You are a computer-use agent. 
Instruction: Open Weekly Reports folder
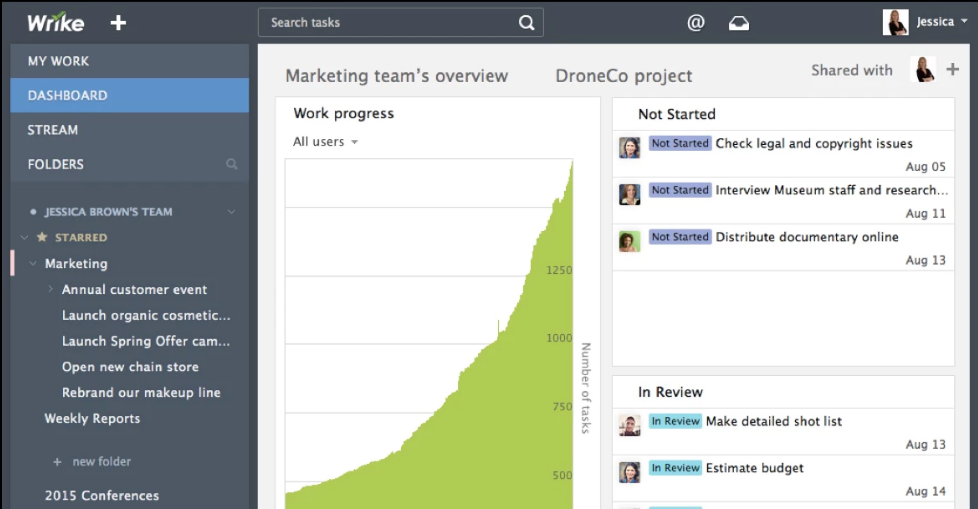(x=92, y=419)
